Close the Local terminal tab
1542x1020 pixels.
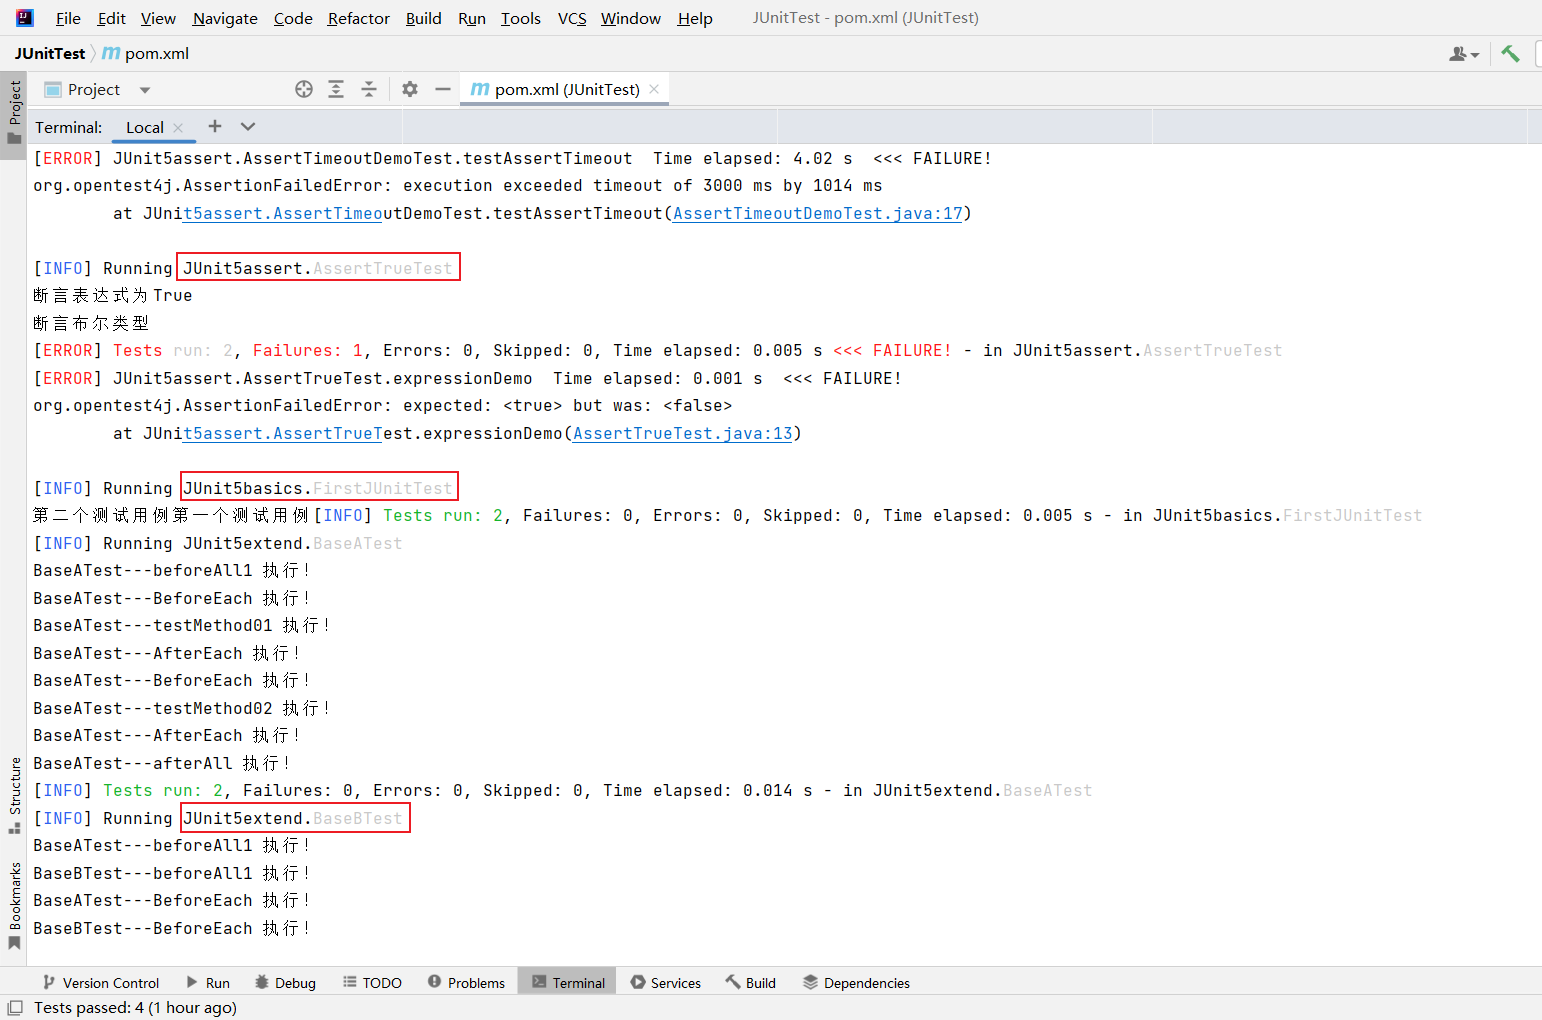pos(178,127)
